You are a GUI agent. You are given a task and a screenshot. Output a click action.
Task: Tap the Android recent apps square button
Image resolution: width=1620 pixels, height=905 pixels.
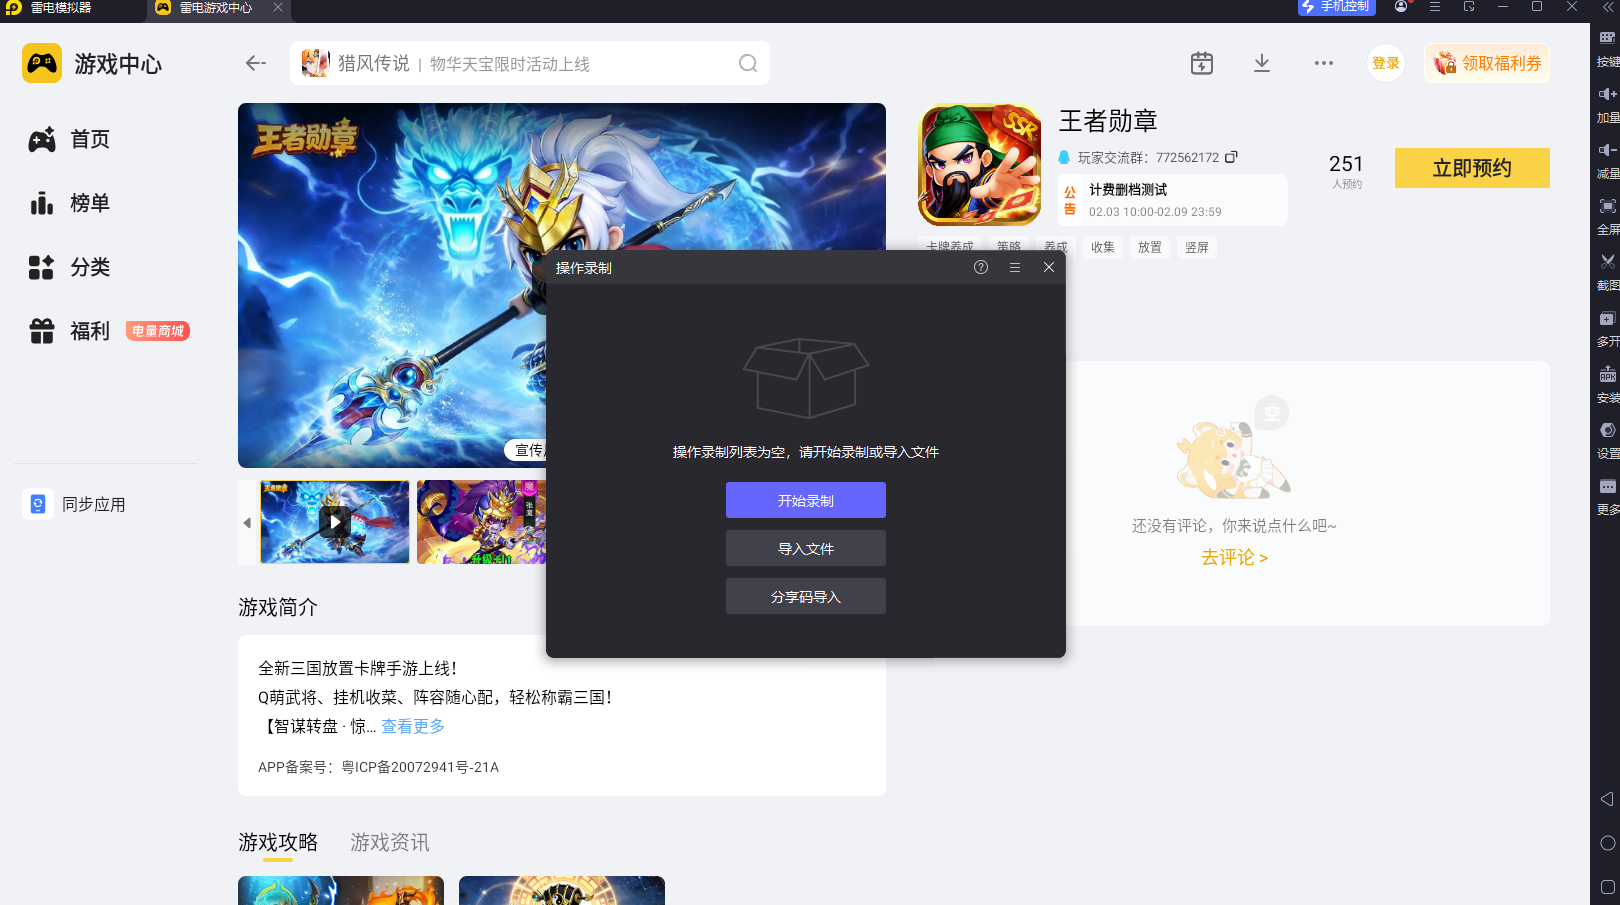1607,887
